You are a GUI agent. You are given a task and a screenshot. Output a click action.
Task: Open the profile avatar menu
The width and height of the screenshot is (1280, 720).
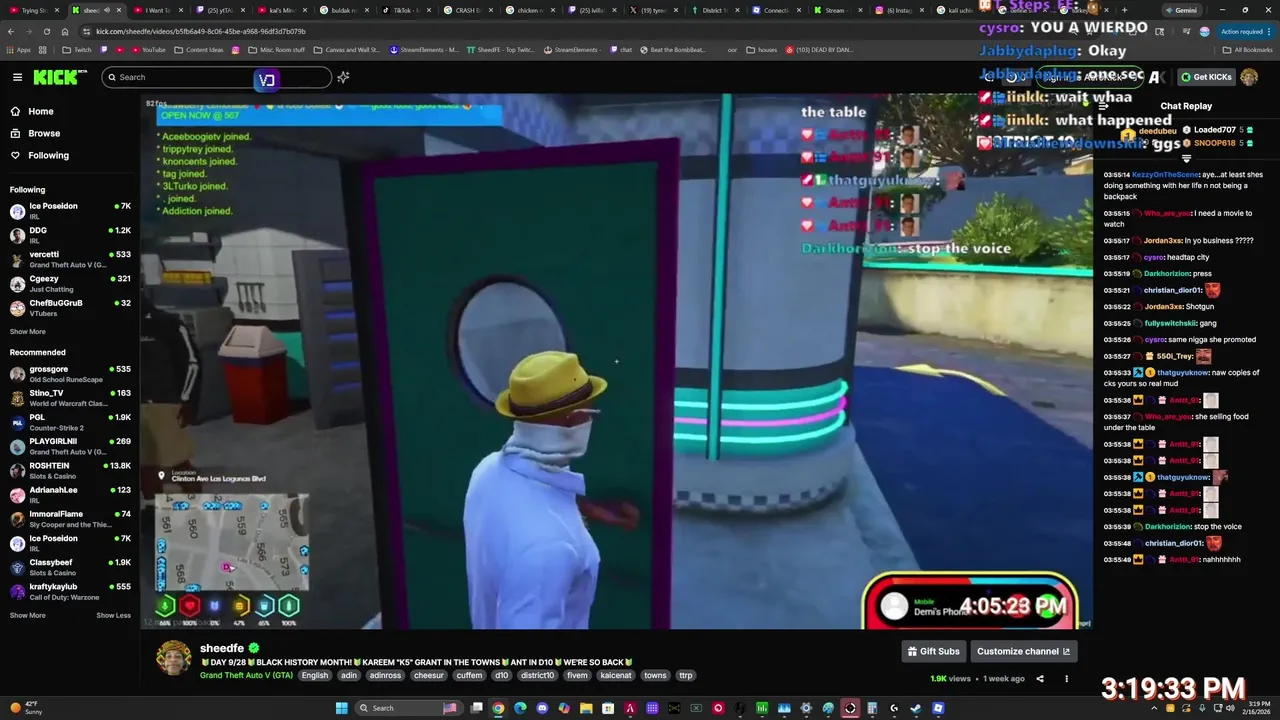coord(1249,77)
